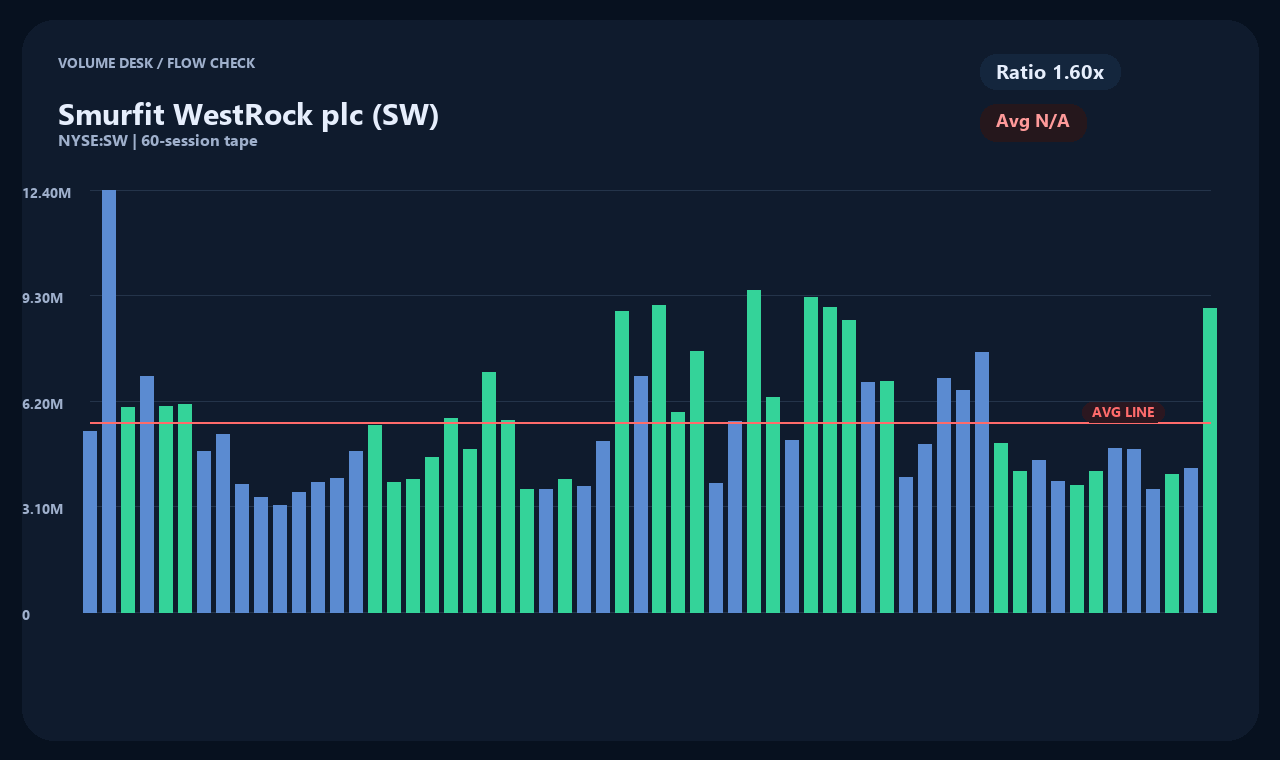Select the last green bar at far right
The image size is (1280, 760).
1210,460
